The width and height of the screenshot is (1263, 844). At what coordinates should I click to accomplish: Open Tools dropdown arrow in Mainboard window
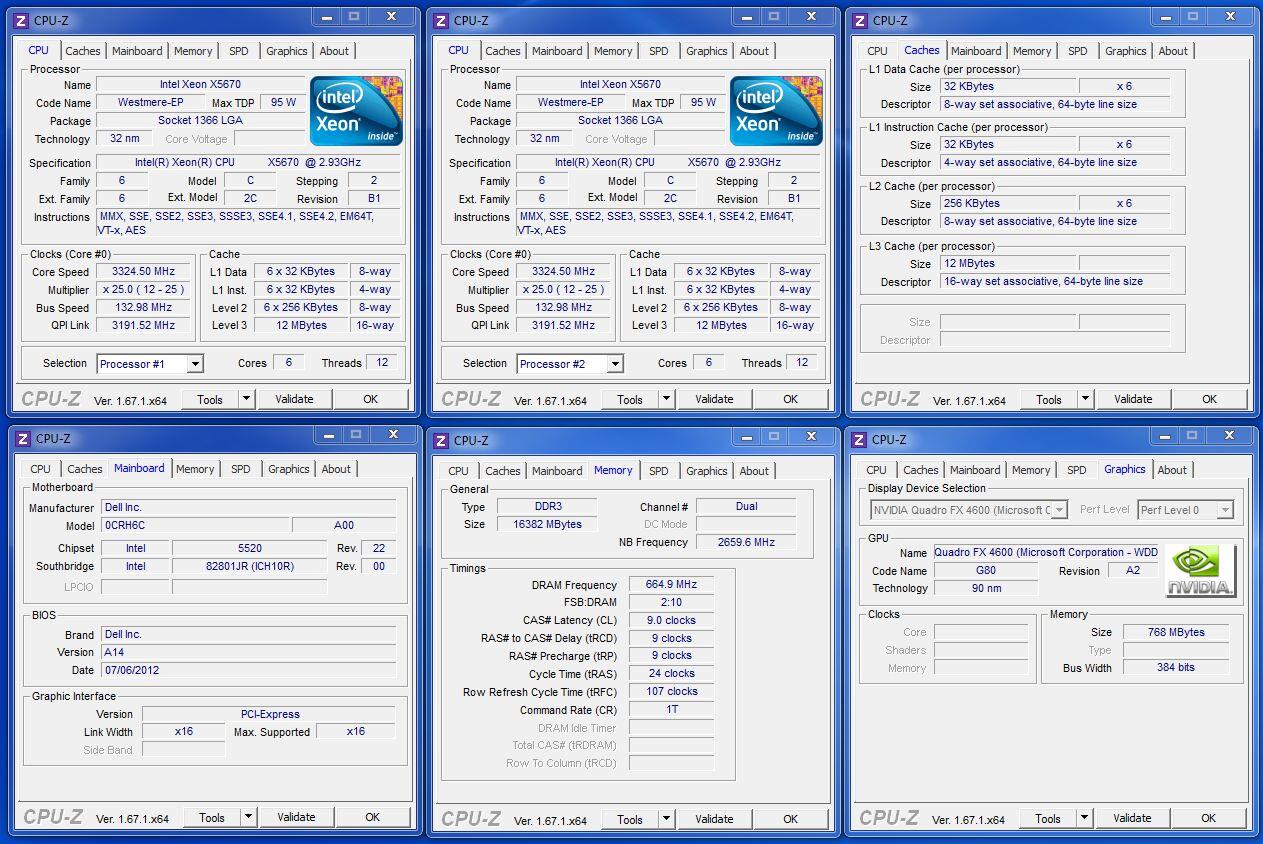[x=248, y=817]
